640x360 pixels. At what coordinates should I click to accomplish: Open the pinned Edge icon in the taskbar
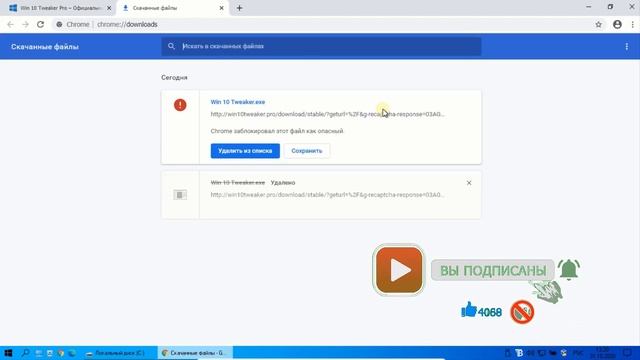(72, 353)
